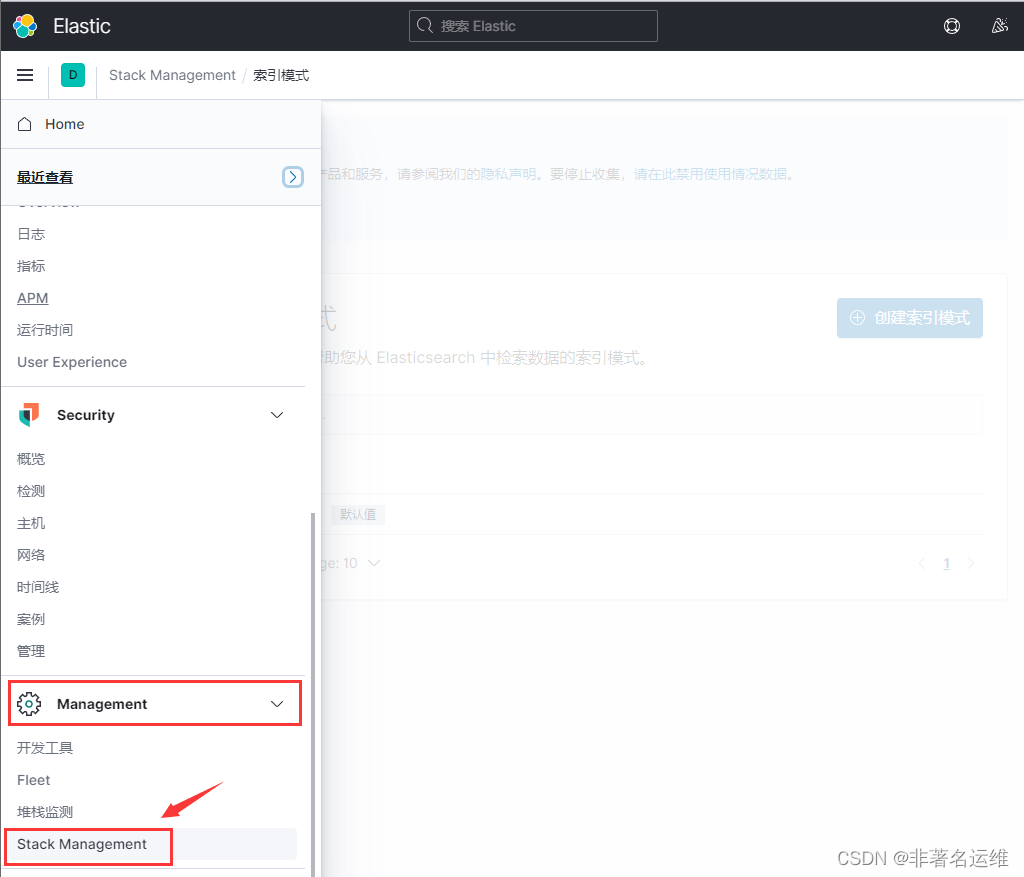This screenshot has width=1024, height=877.
Task: Open Security 概览 item
Action: (x=31, y=459)
